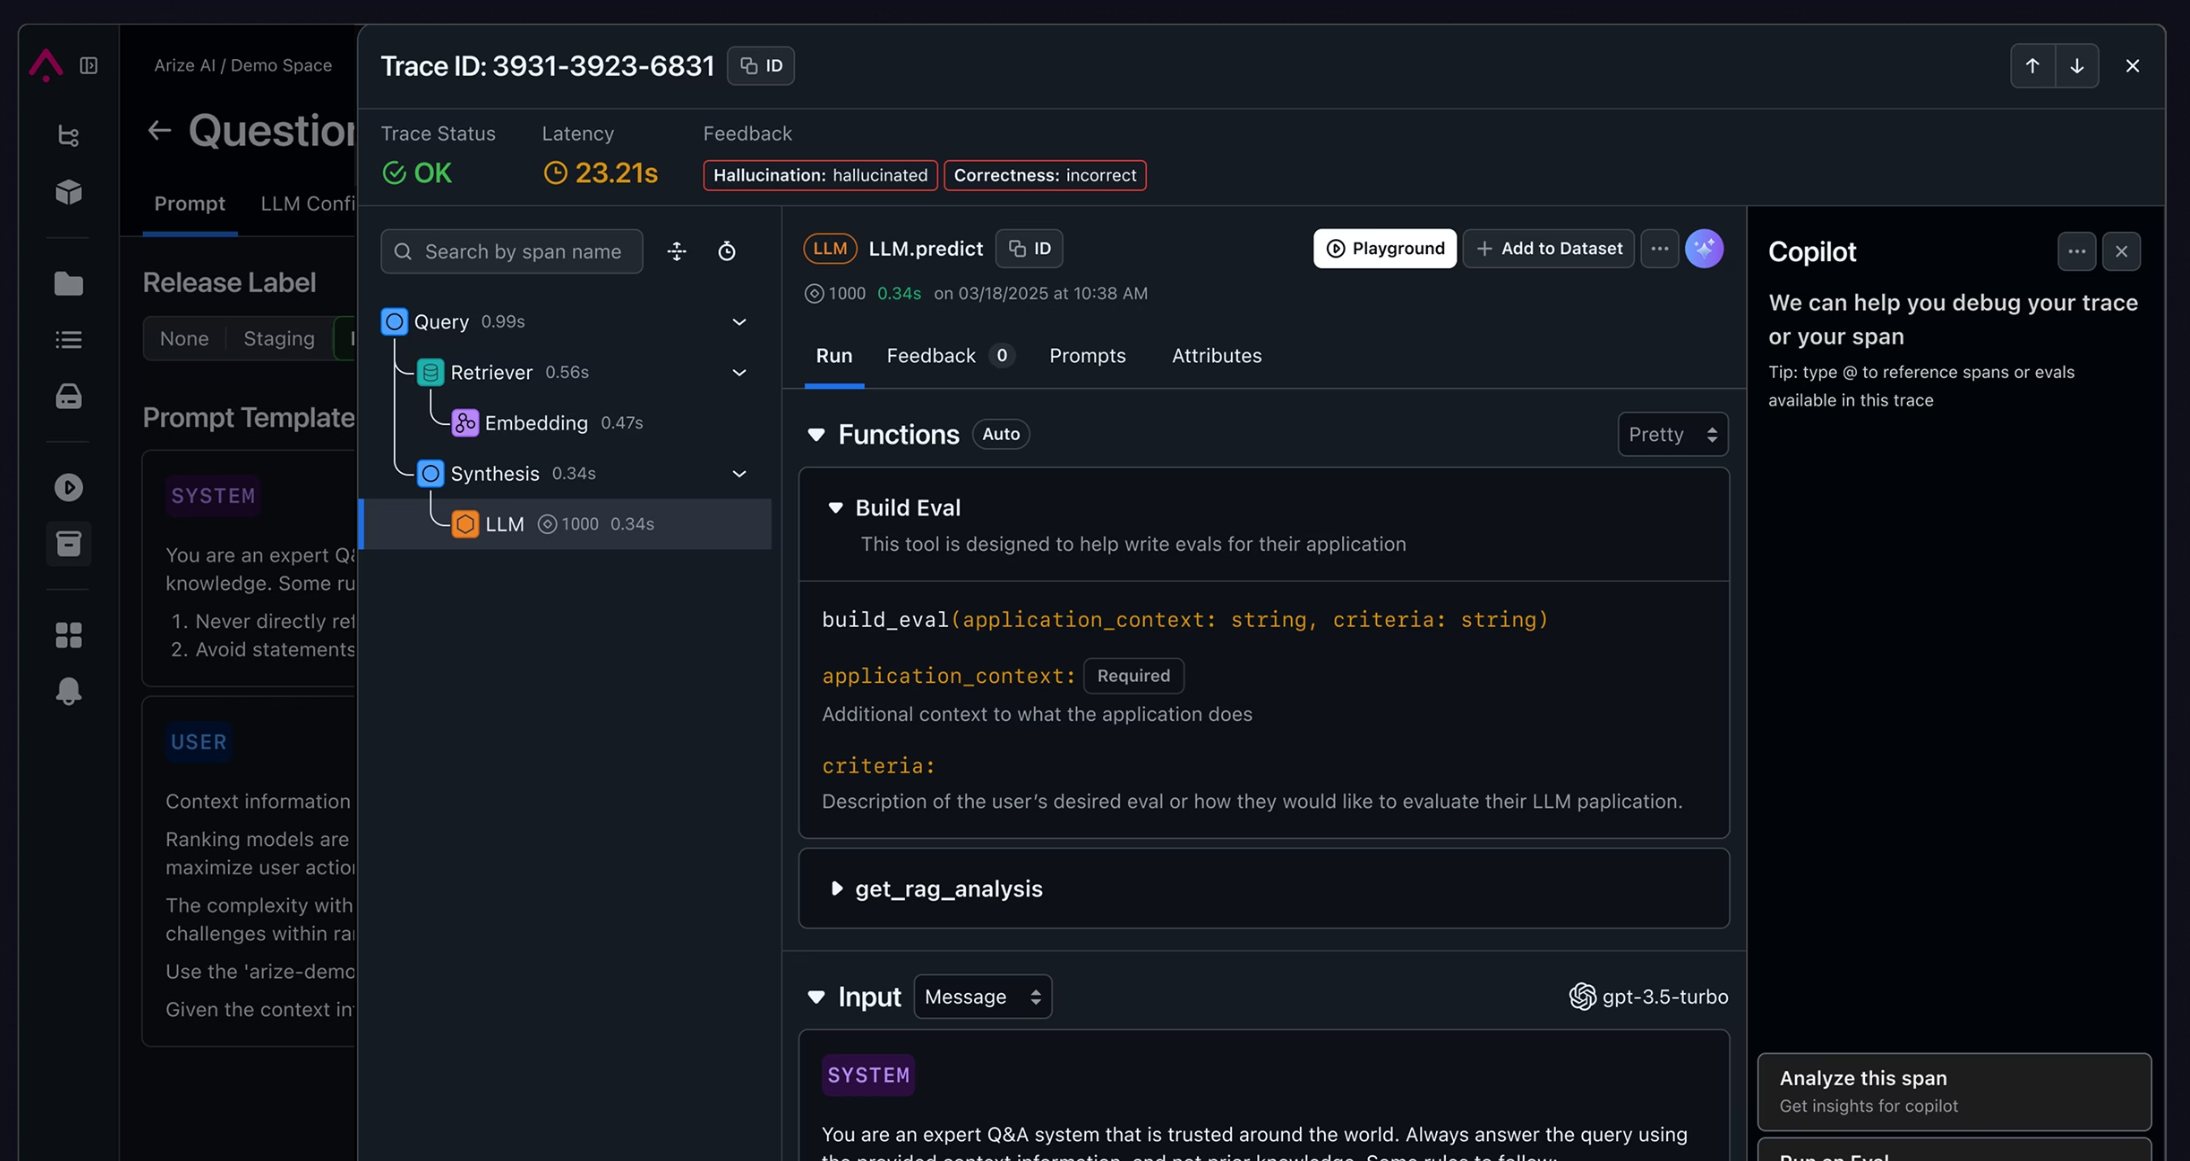2190x1161 pixels.
Task: Navigate to previous trace with up arrow
Action: click(x=2032, y=66)
